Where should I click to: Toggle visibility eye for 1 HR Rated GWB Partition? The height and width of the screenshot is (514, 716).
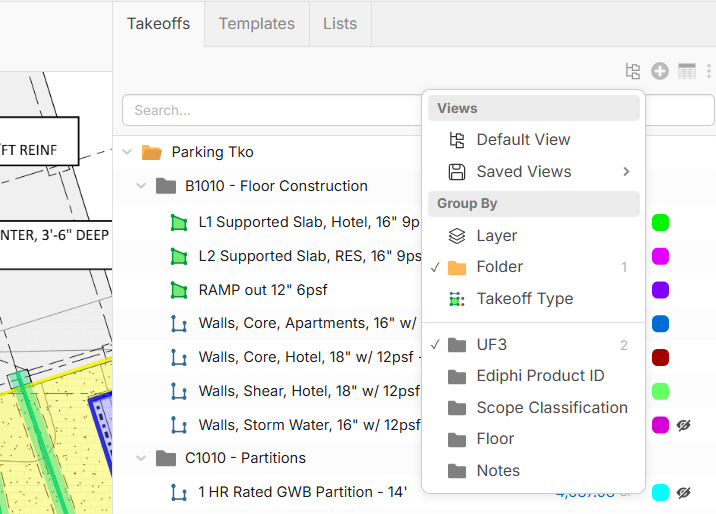tap(685, 492)
